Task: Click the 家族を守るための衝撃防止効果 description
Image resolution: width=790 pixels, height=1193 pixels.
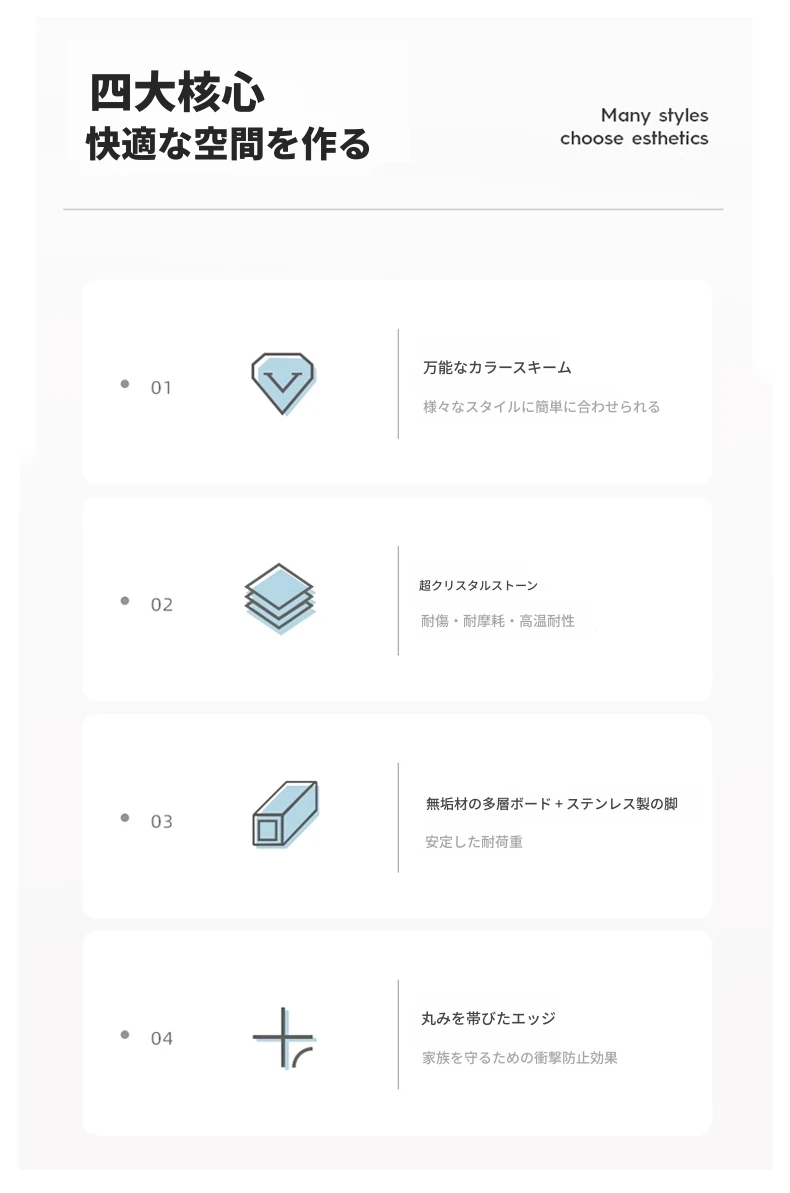Action: click(520, 1057)
